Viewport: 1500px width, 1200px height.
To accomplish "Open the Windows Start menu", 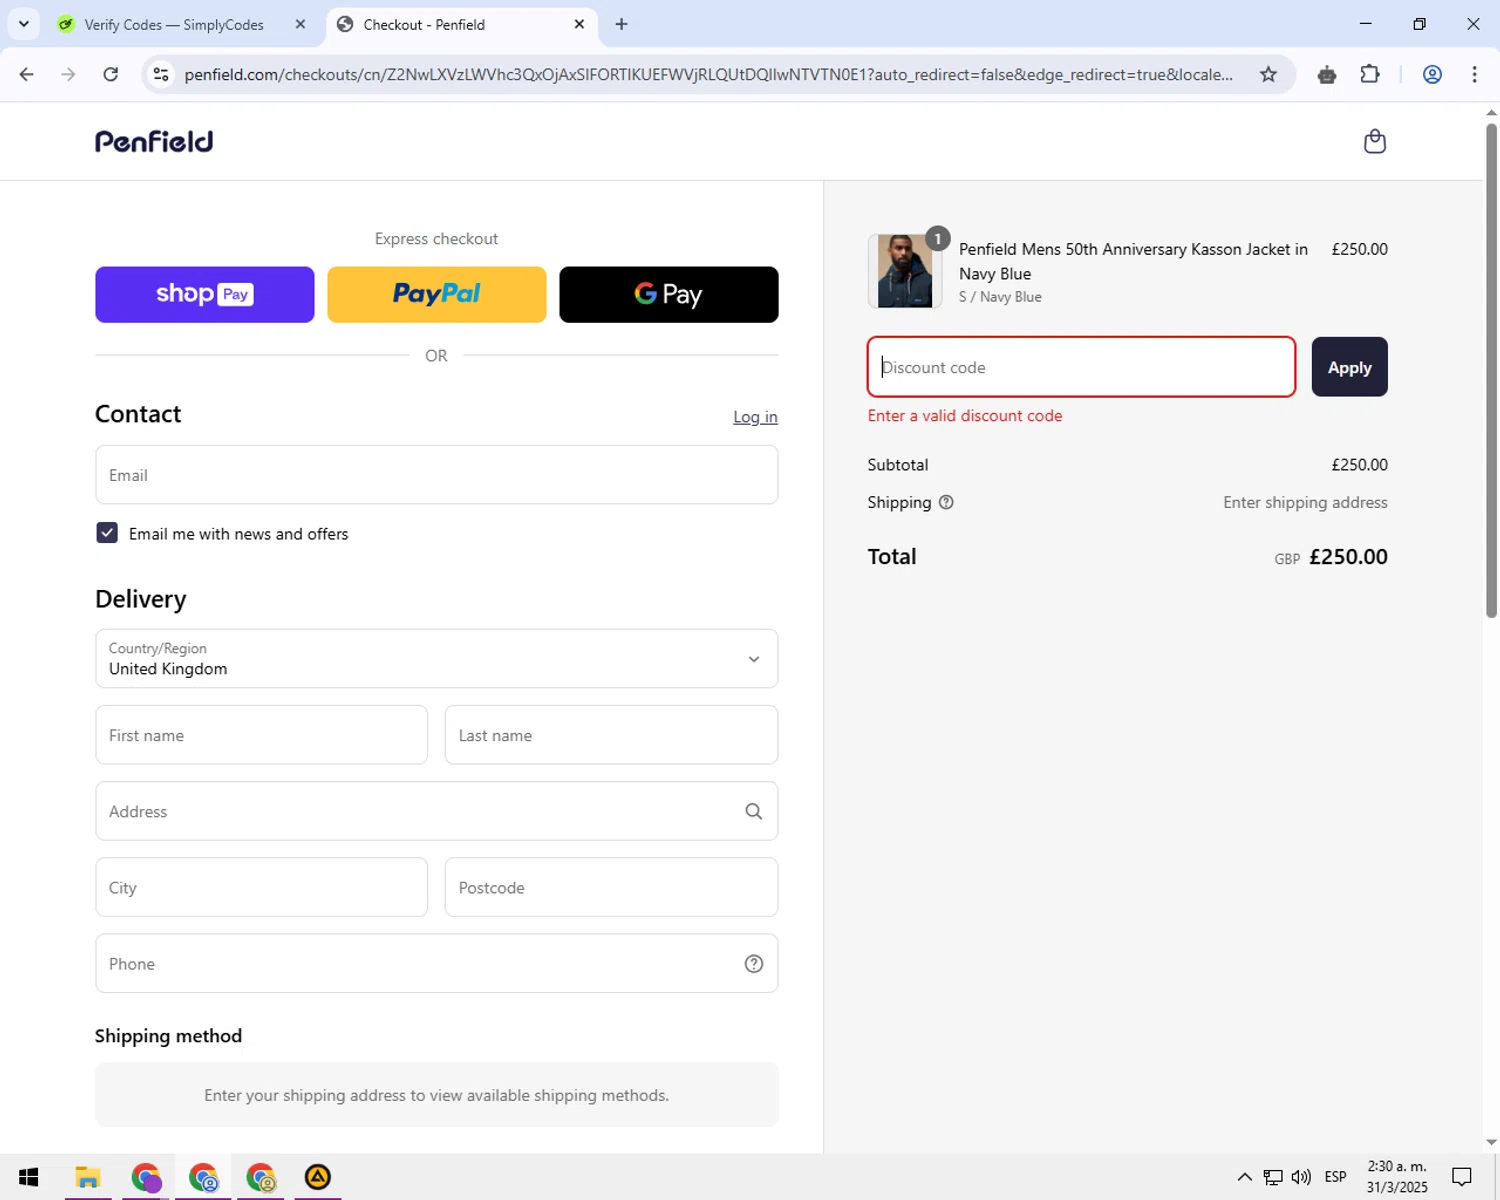I will [28, 1177].
